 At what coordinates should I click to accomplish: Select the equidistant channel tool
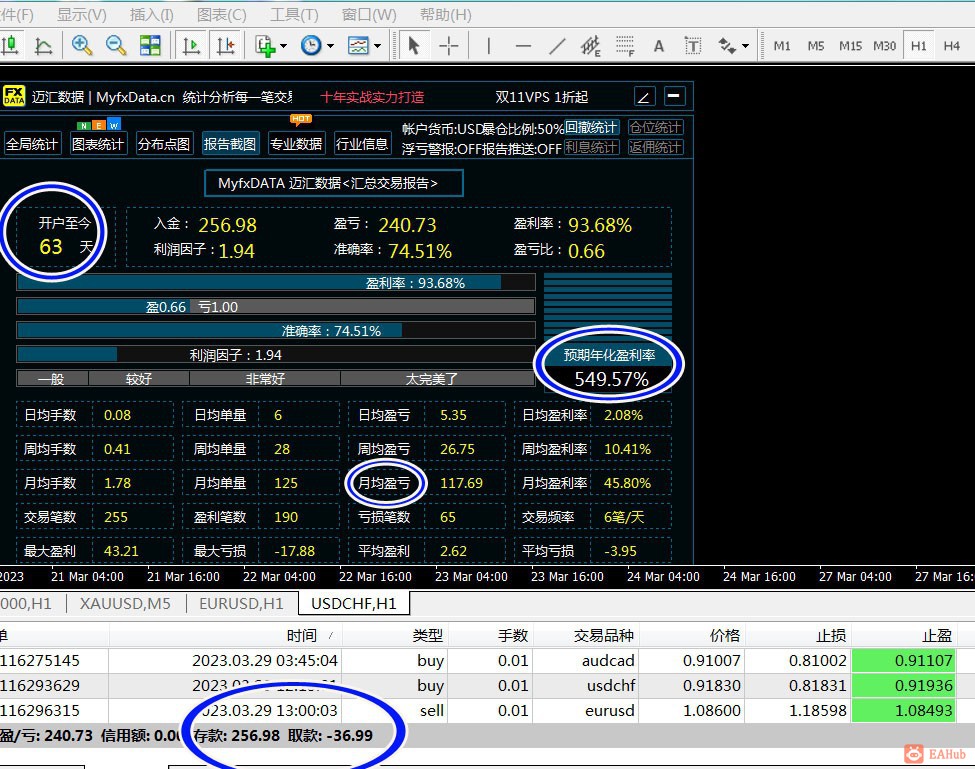click(591, 45)
